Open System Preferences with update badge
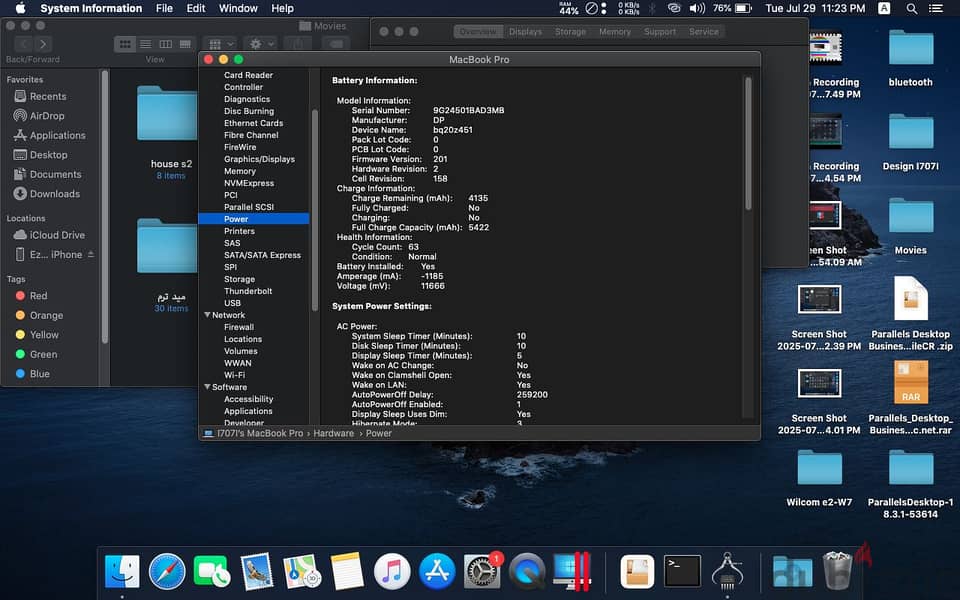Image resolution: width=960 pixels, height=600 pixels. [x=482, y=571]
